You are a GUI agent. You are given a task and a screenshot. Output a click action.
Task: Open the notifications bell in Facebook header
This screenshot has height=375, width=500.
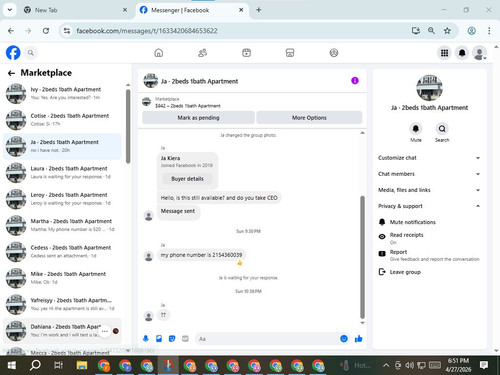(x=462, y=53)
